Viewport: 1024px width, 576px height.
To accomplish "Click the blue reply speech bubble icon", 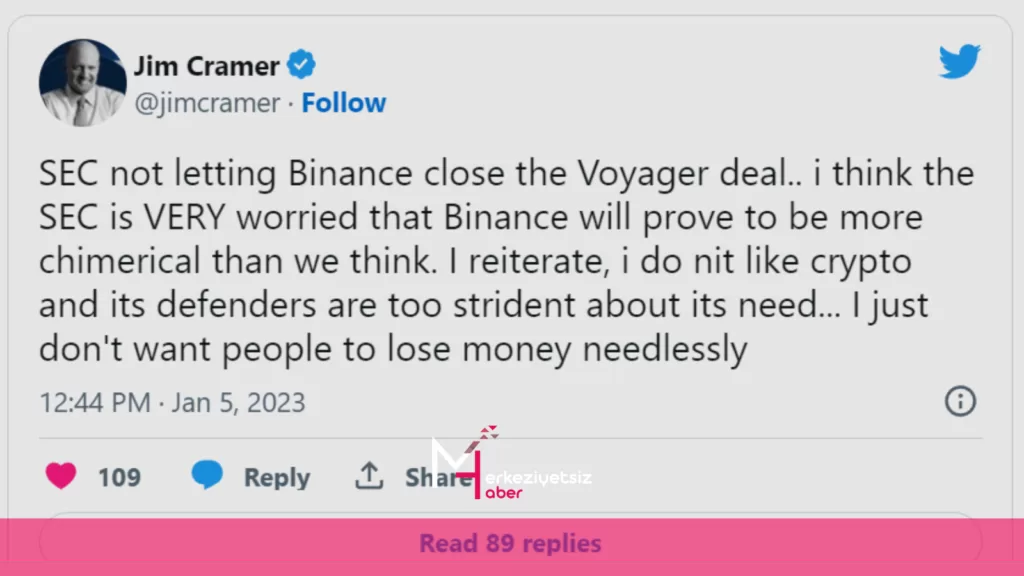I will [x=208, y=477].
